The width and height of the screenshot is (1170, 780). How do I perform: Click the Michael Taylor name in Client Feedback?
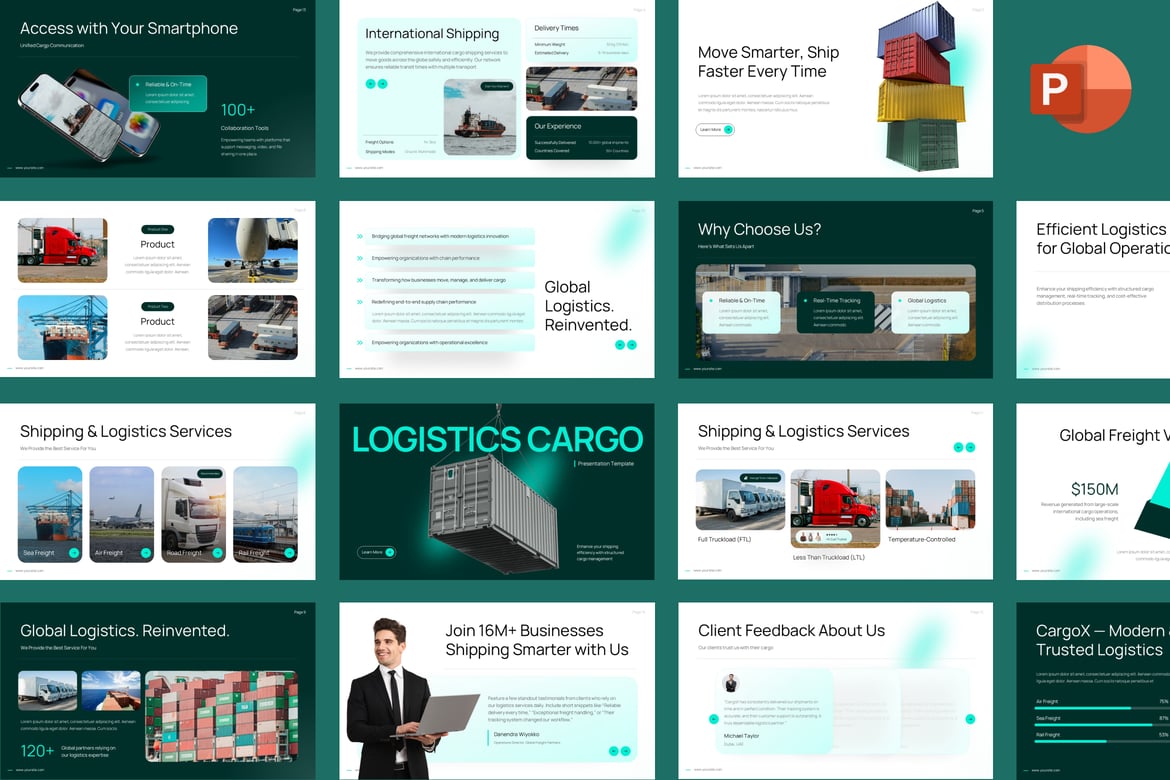742,736
